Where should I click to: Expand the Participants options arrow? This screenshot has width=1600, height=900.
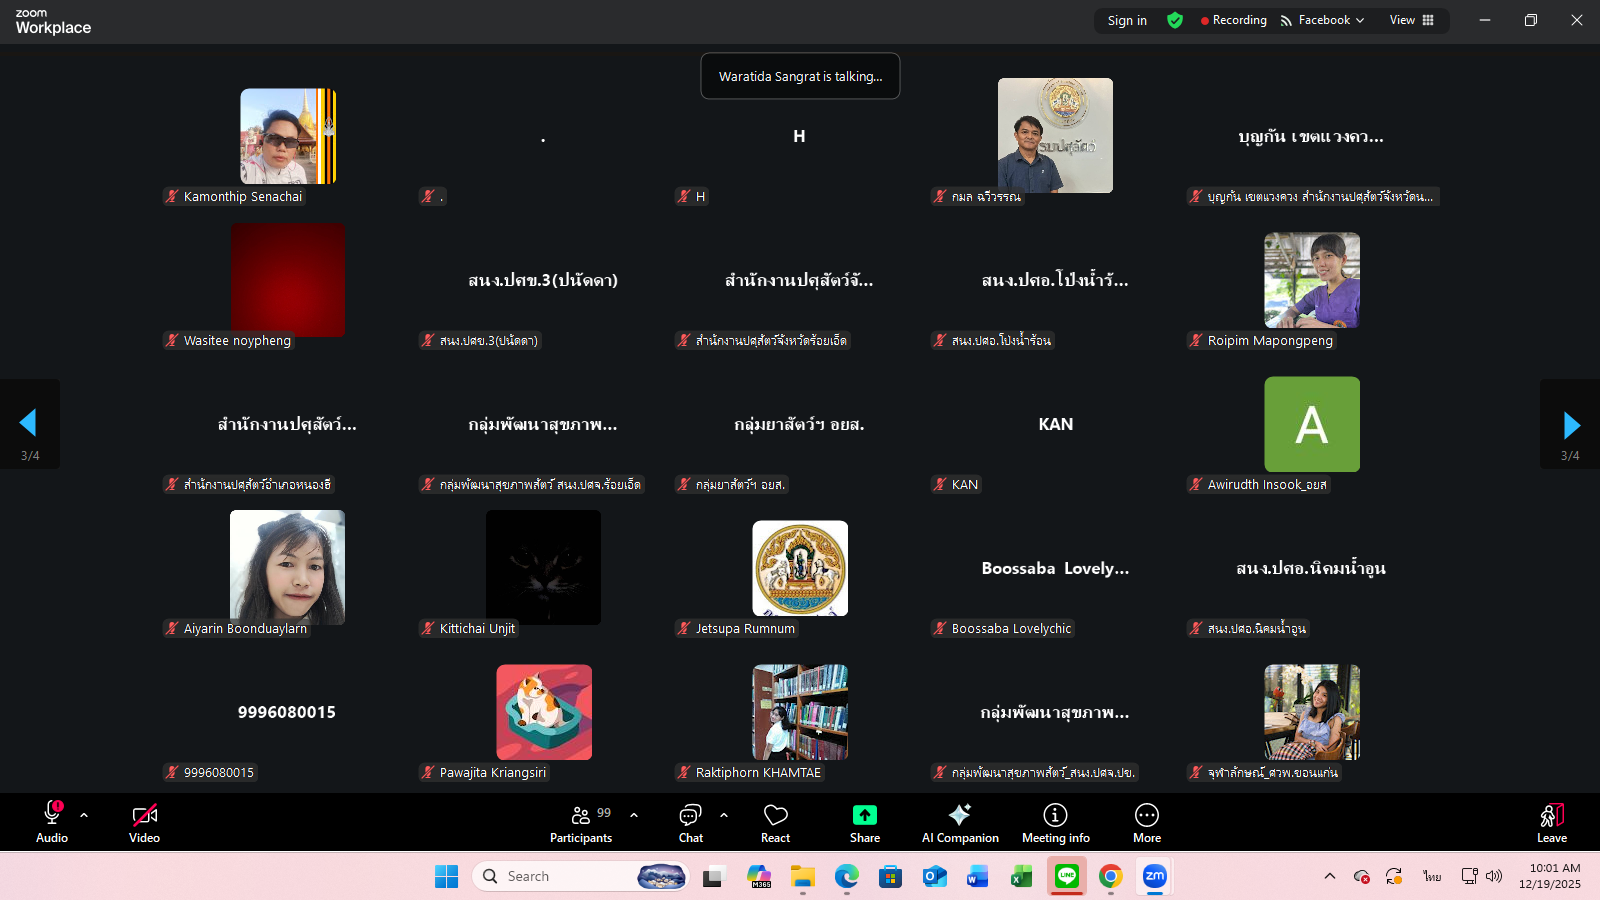tap(634, 815)
